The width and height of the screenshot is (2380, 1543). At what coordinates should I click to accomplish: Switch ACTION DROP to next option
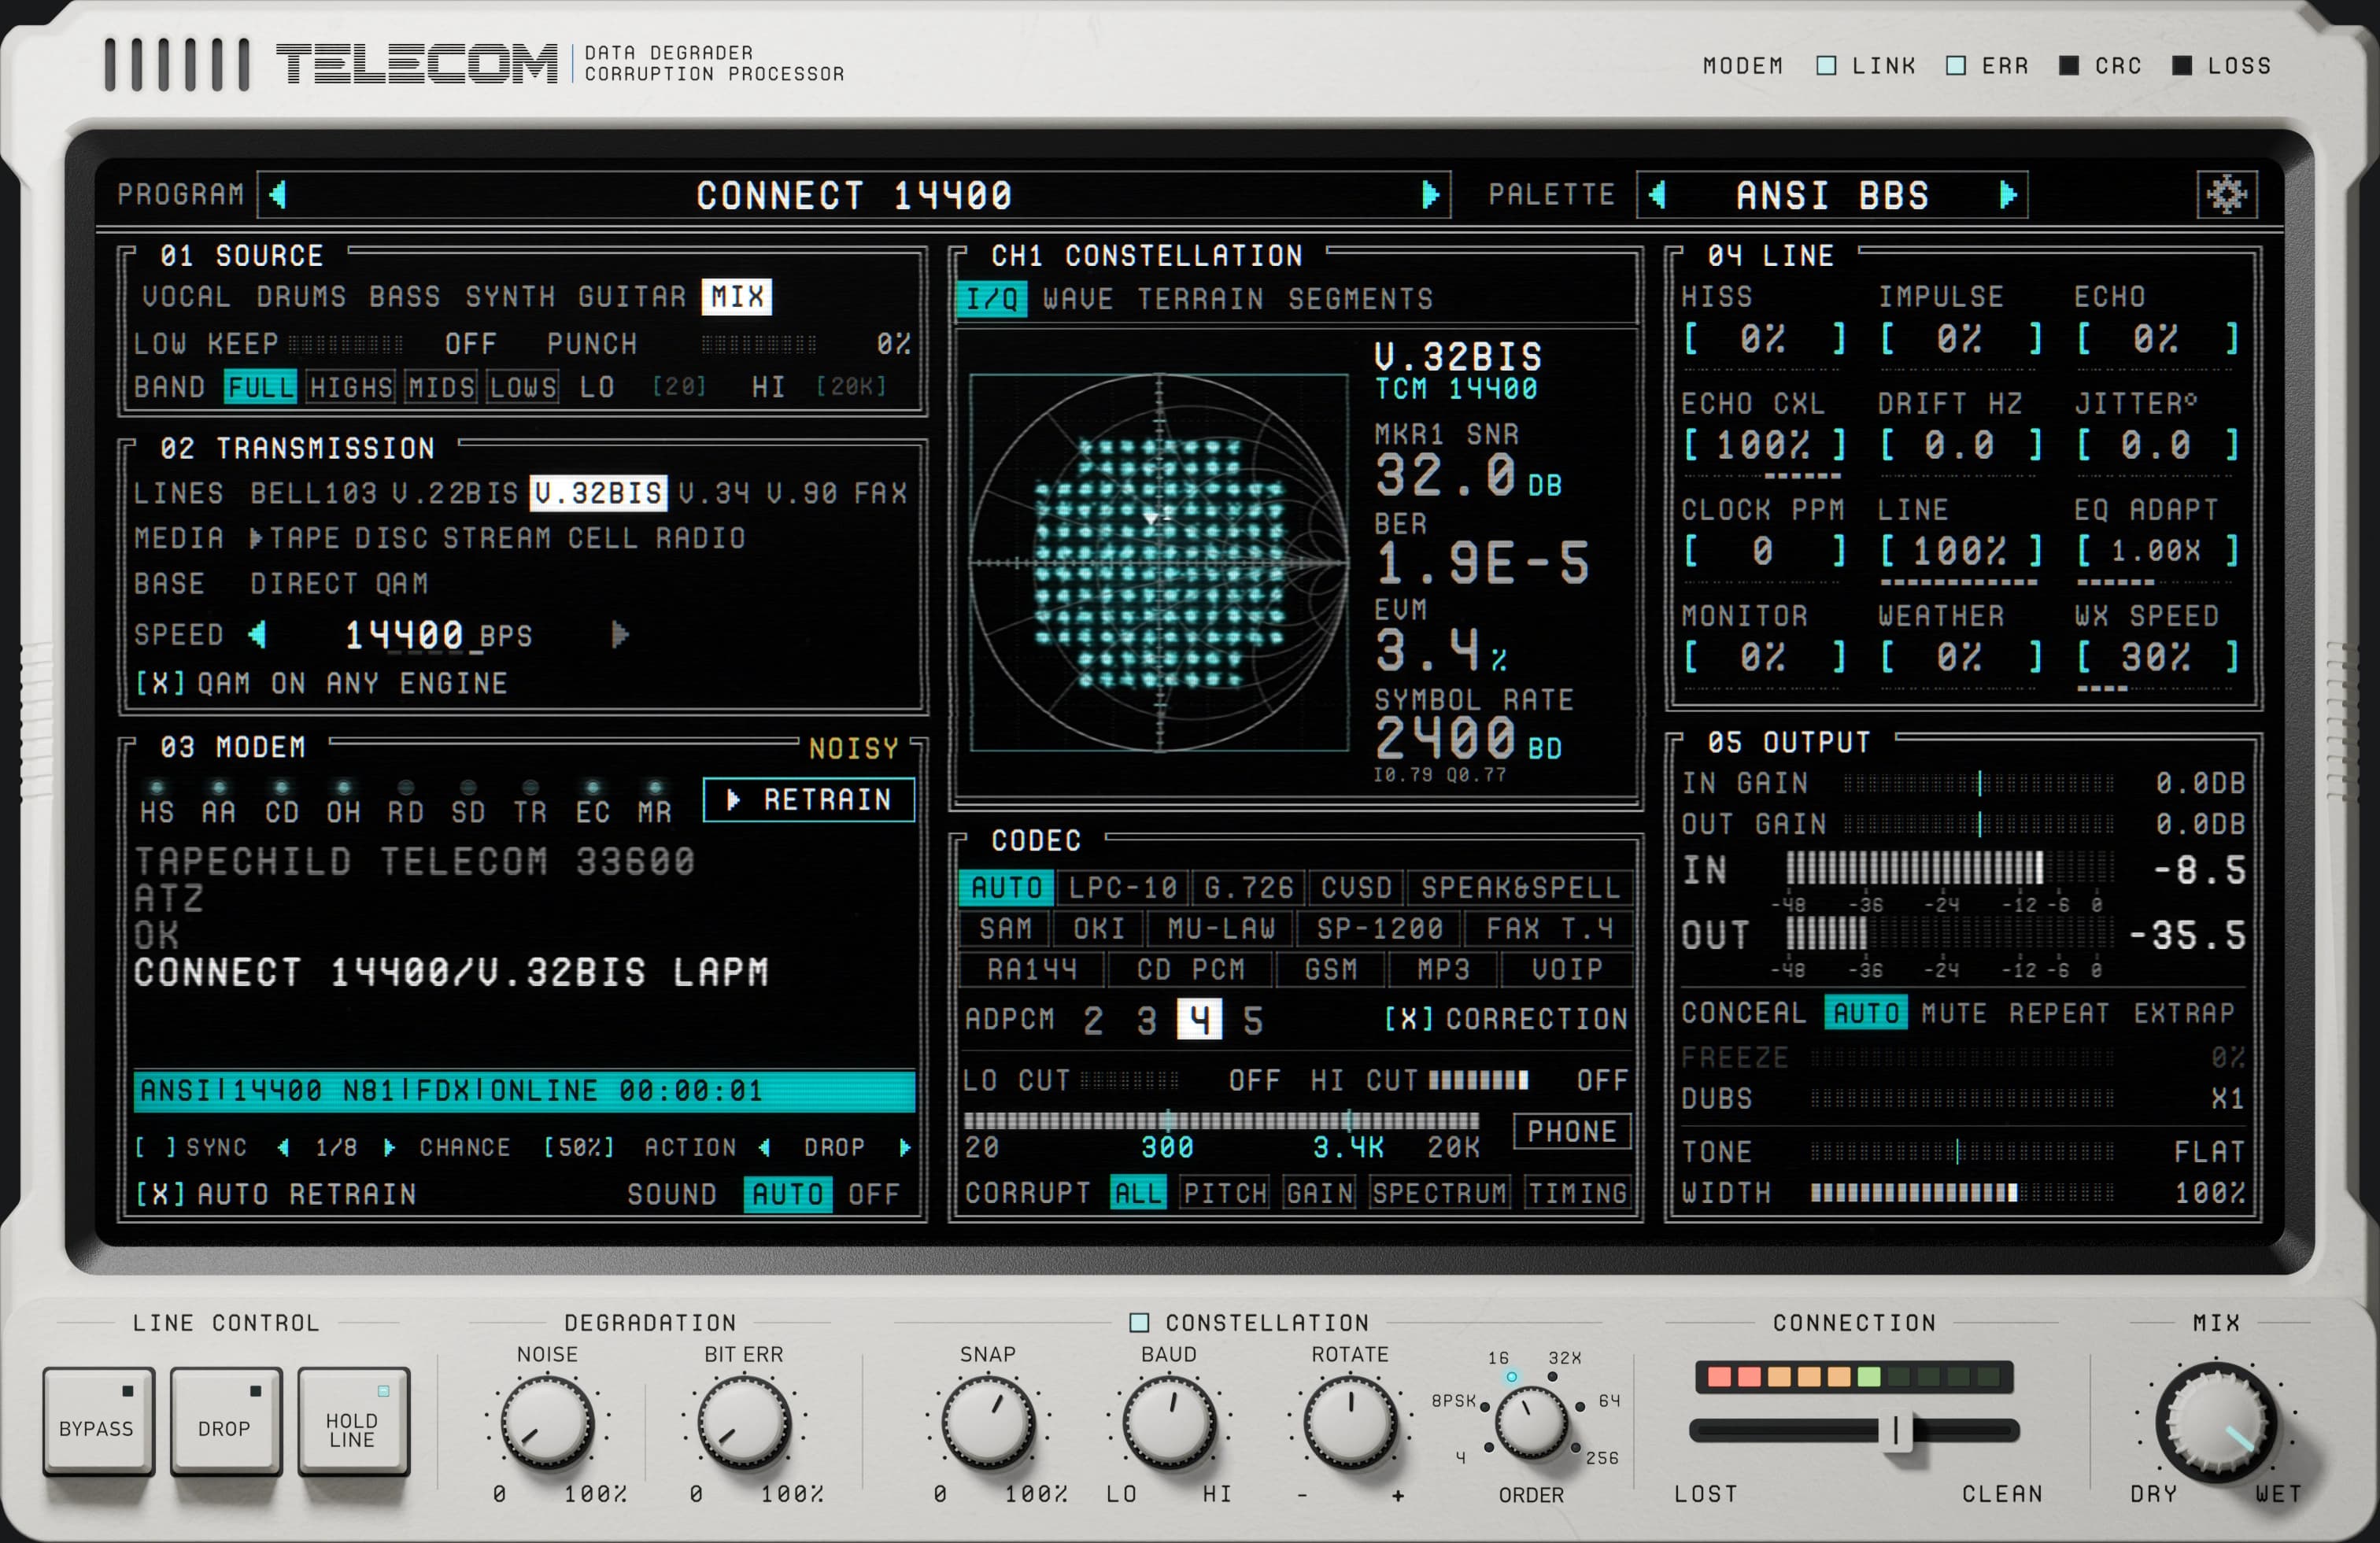pyautogui.click(x=904, y=1147)
